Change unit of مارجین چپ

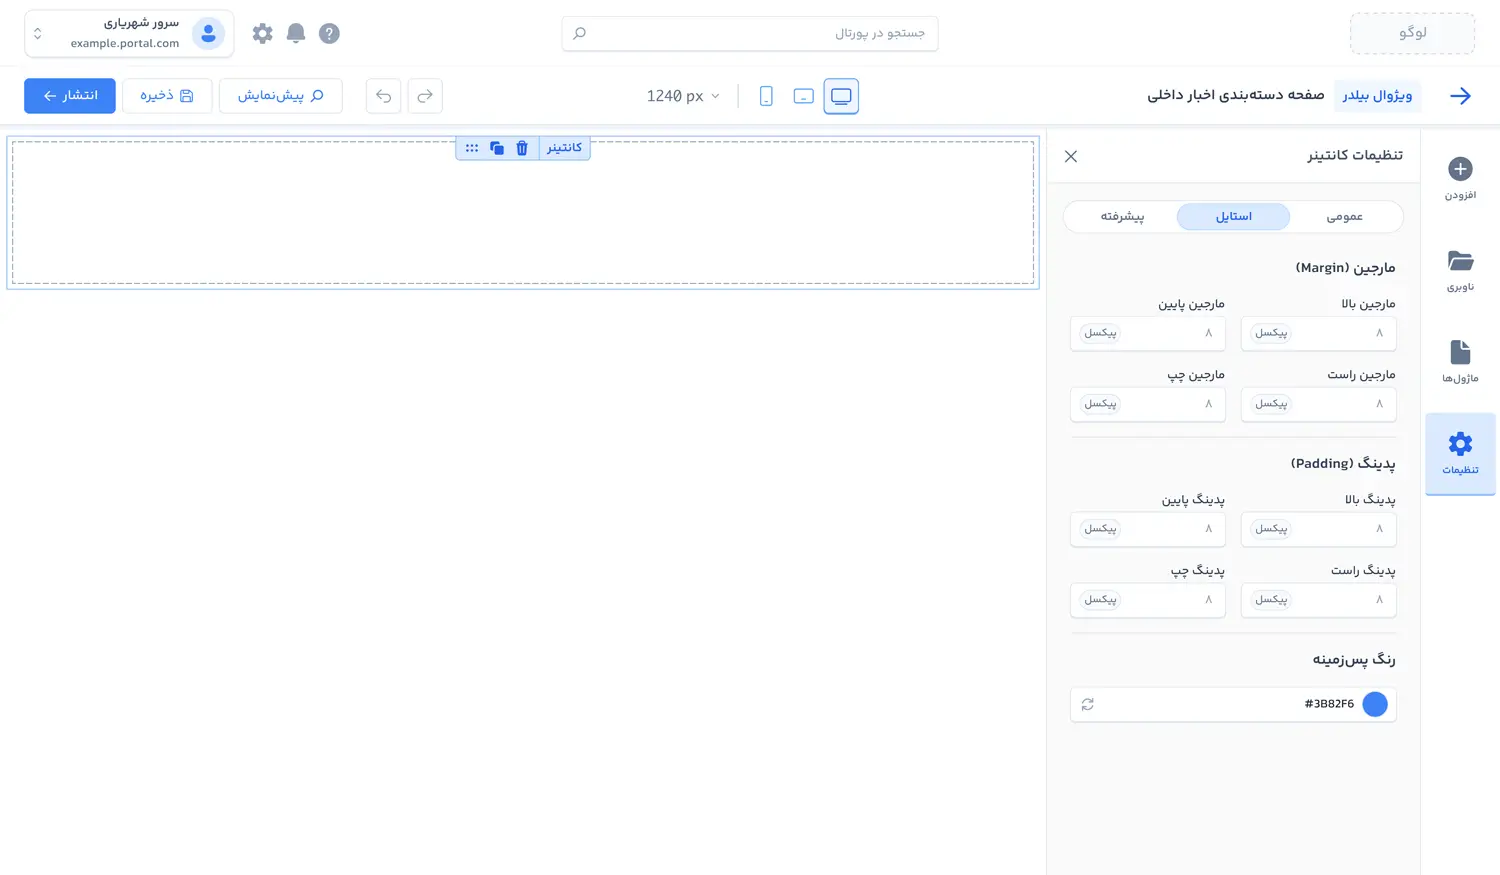coord(1100,404)
